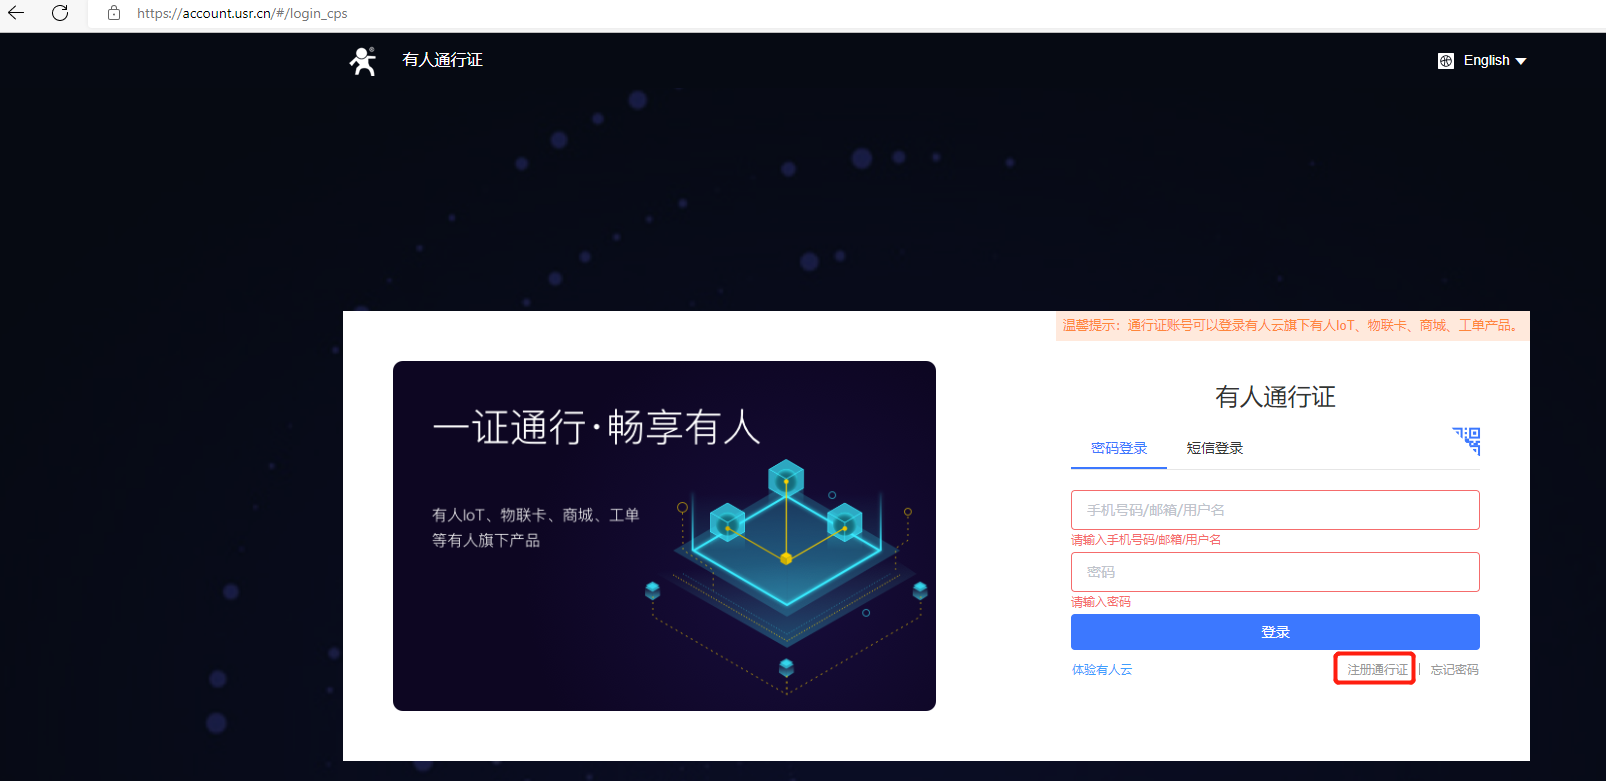Click the 一证通行 promotional banner image
1606x781 pixels.
664,536
